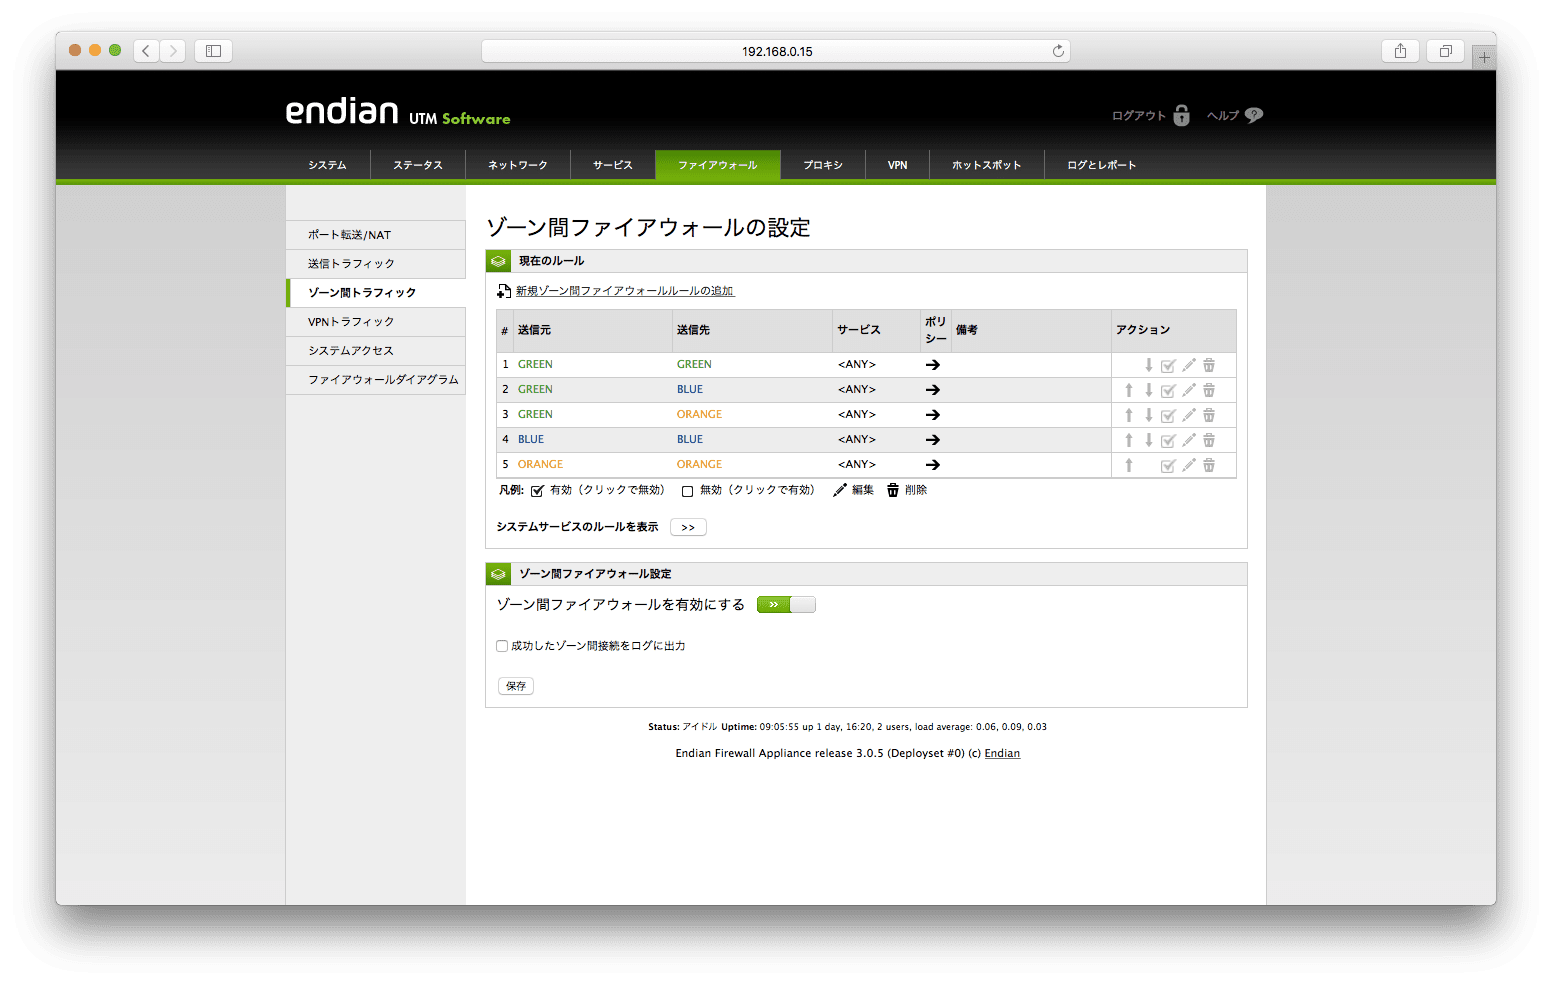The image size is (1552, 985).
Task: Open the Safari share menu
Action: [x=1400, y=51]
